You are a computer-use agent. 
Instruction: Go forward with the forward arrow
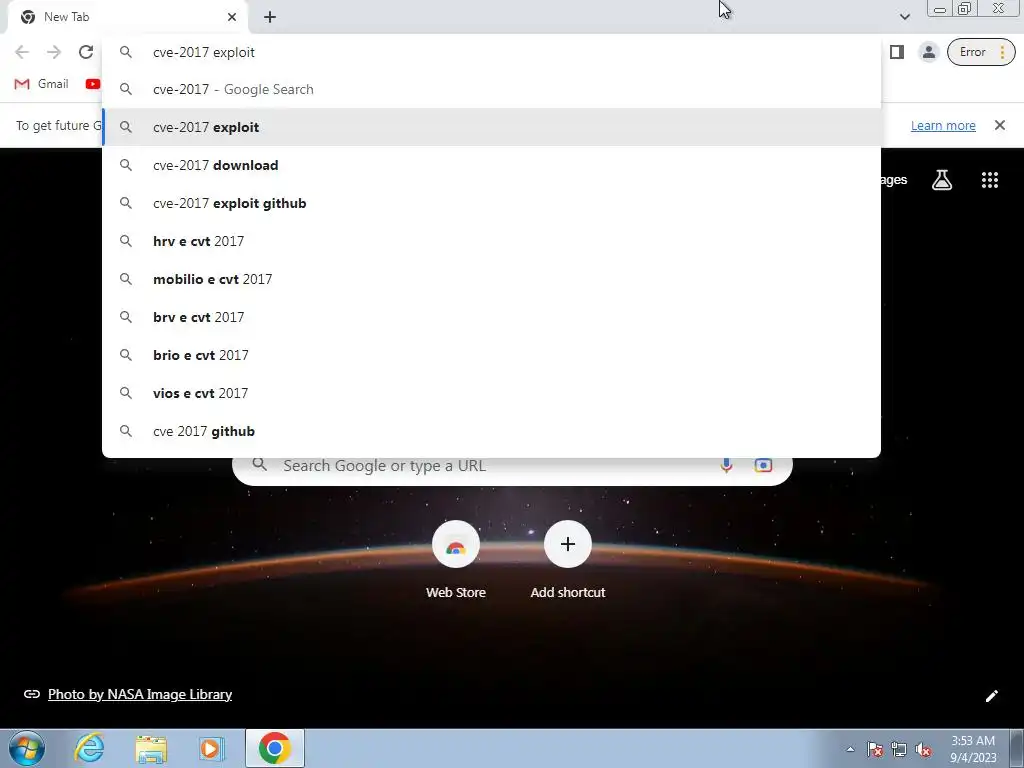[54, 52]
